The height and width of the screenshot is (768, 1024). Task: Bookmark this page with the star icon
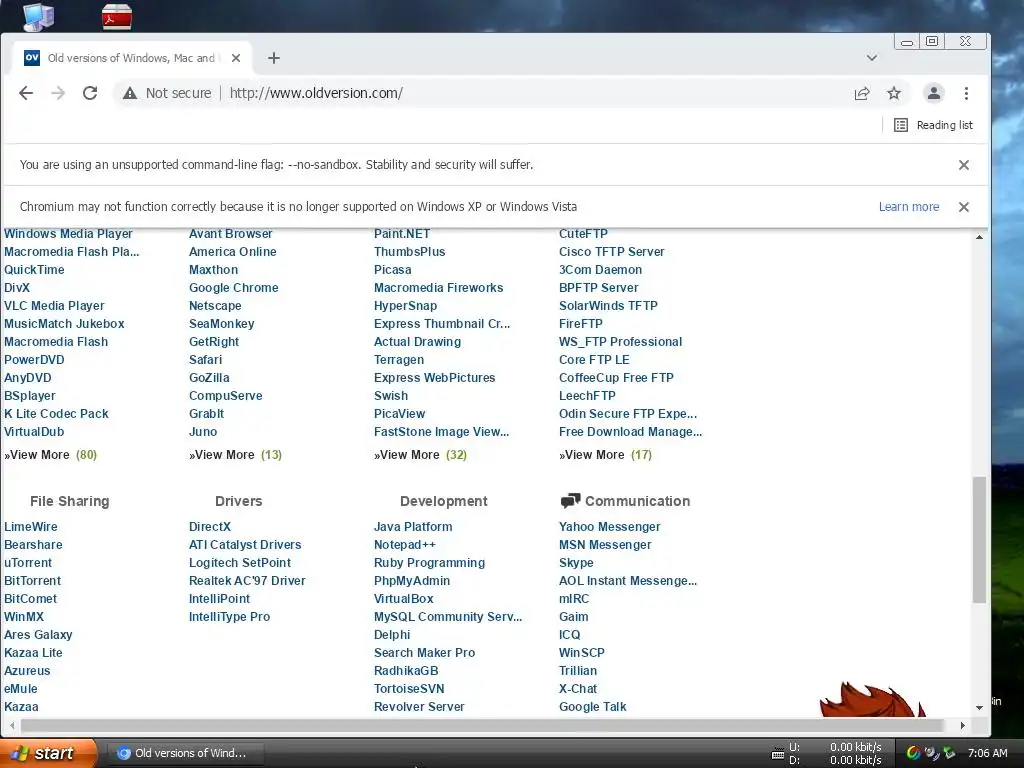pos(894,93)
